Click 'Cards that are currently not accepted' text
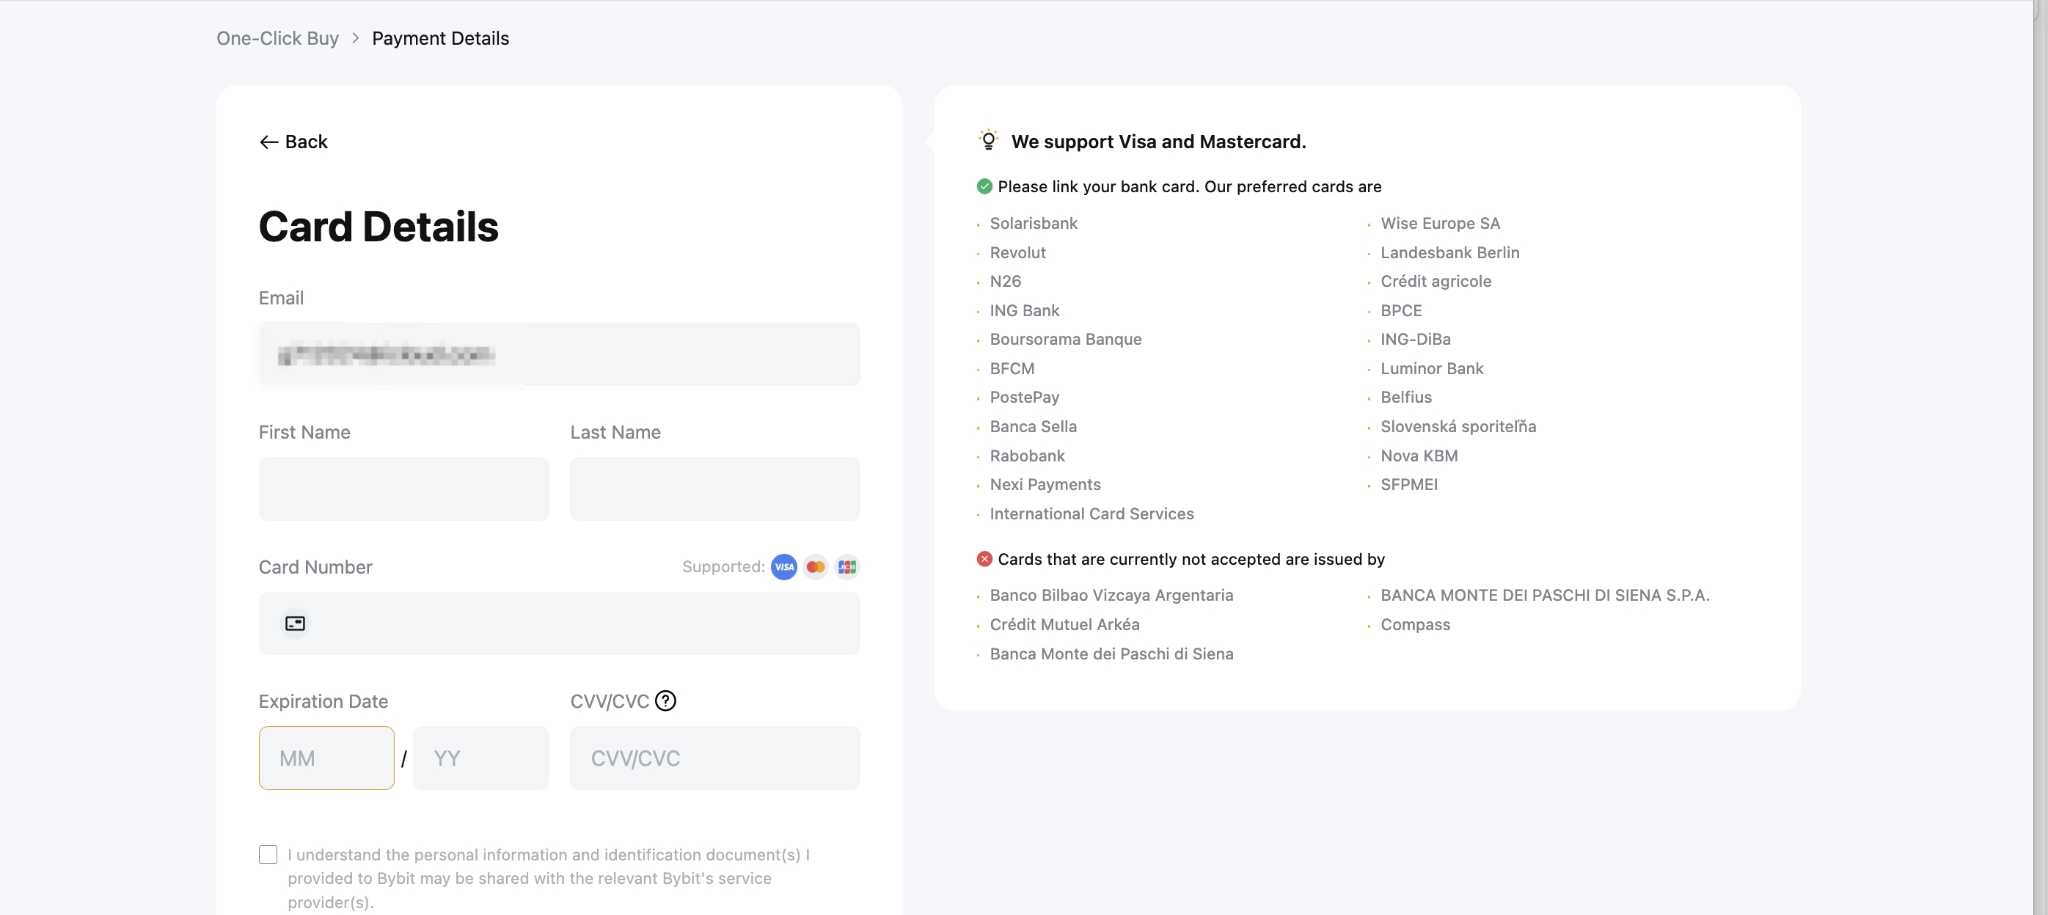The height and width of the screenshot is (915, 2048). coord(1191,559)
